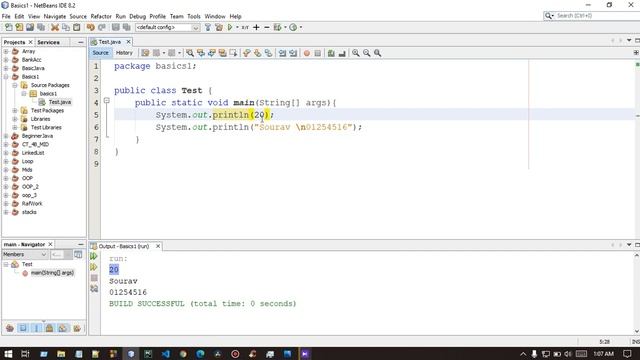Open the default config dropdown
Viewport: 640px width, 360px height.
click(x=196, y=27)
